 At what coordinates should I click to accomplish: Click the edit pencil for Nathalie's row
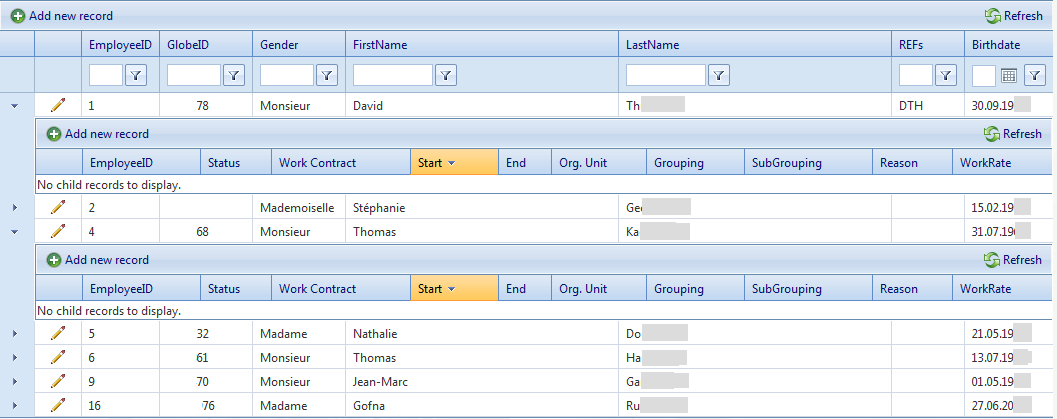click(58, 333)
